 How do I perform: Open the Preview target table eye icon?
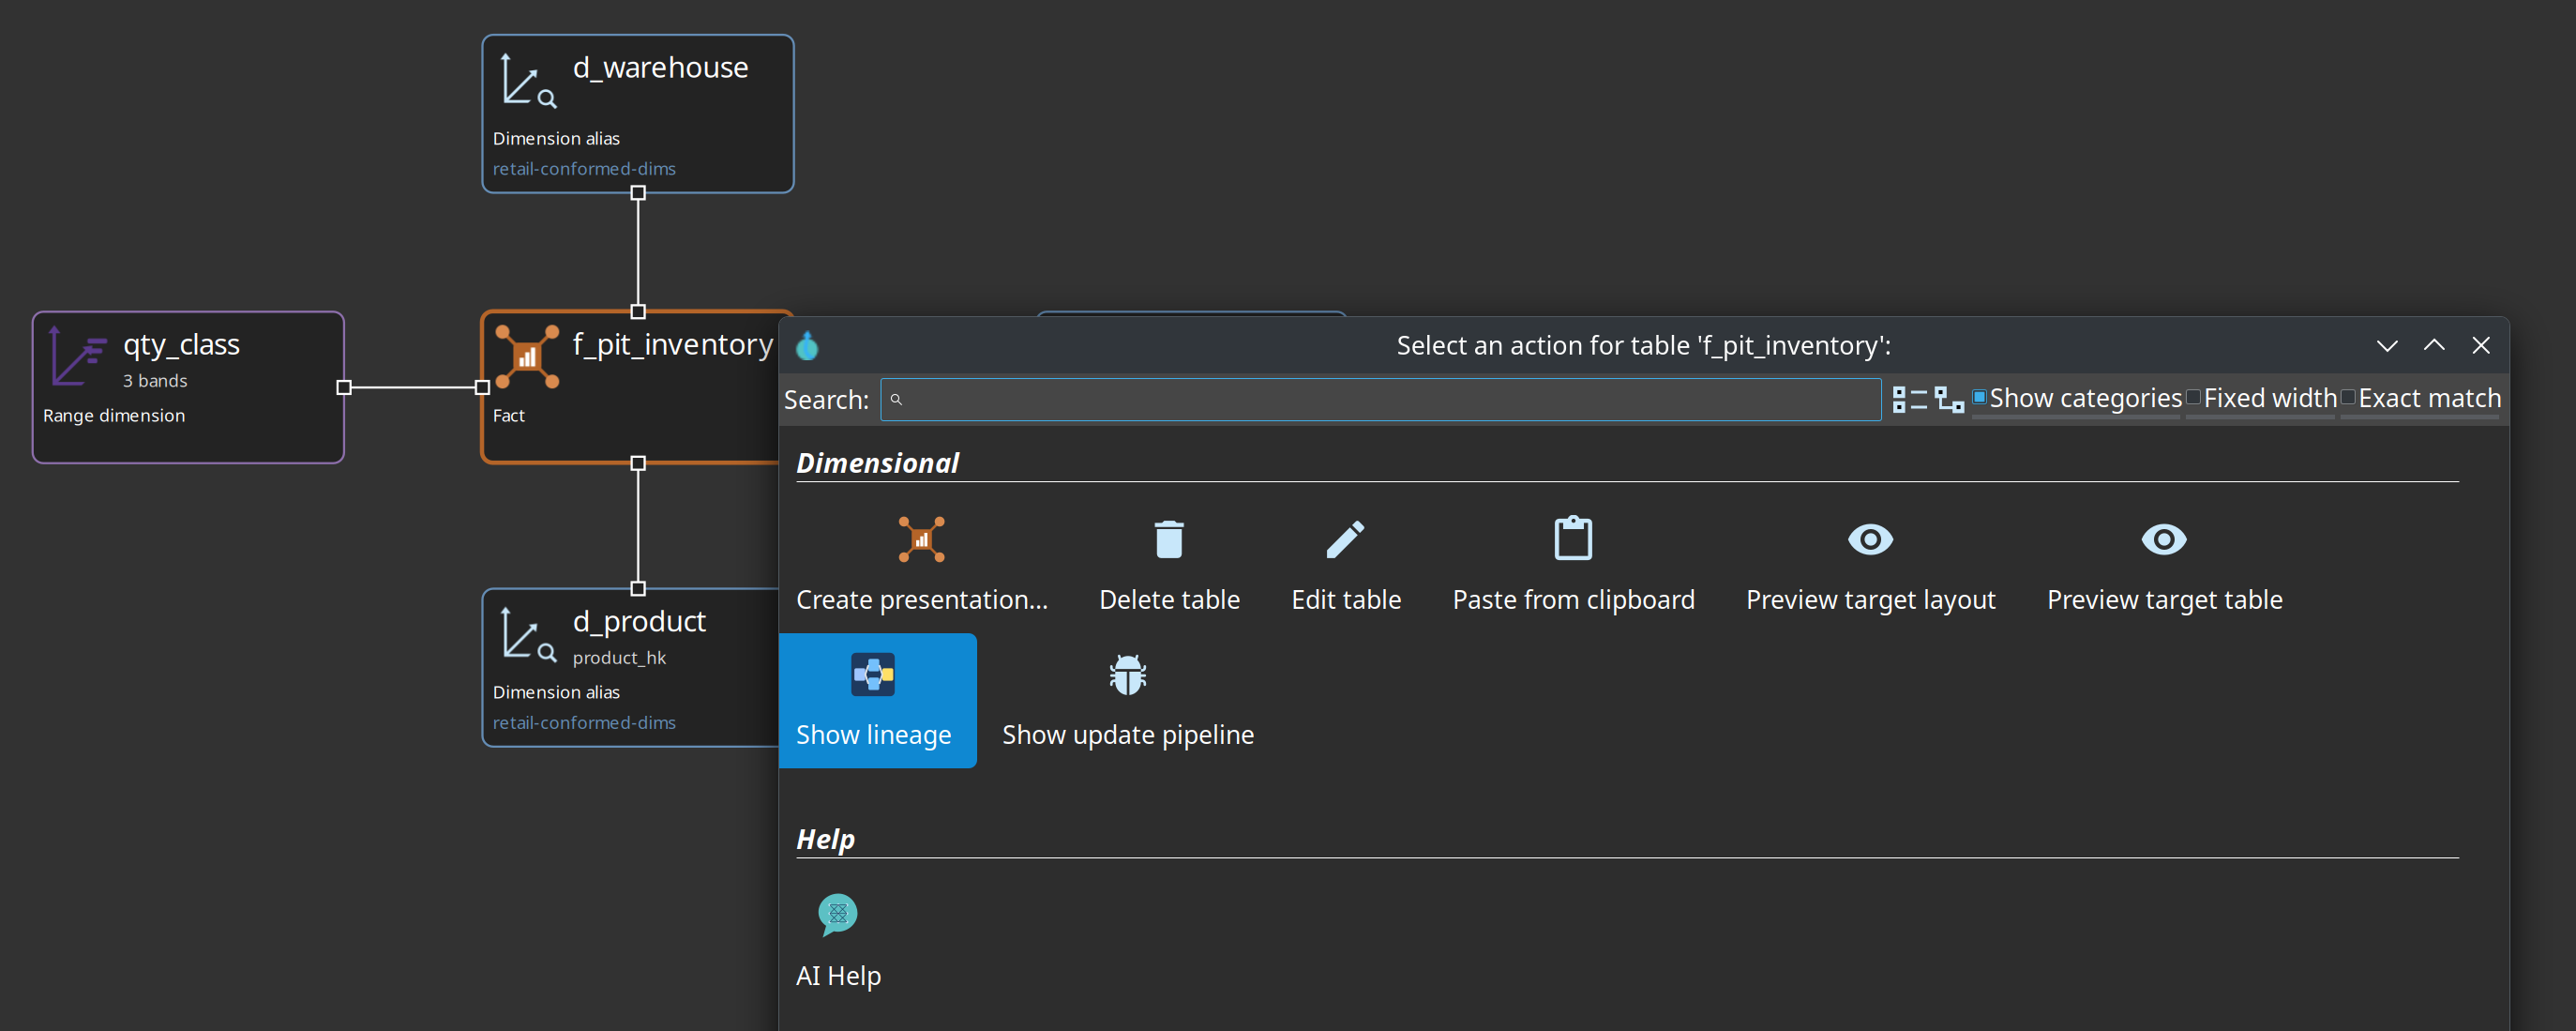coord(2163,539)
